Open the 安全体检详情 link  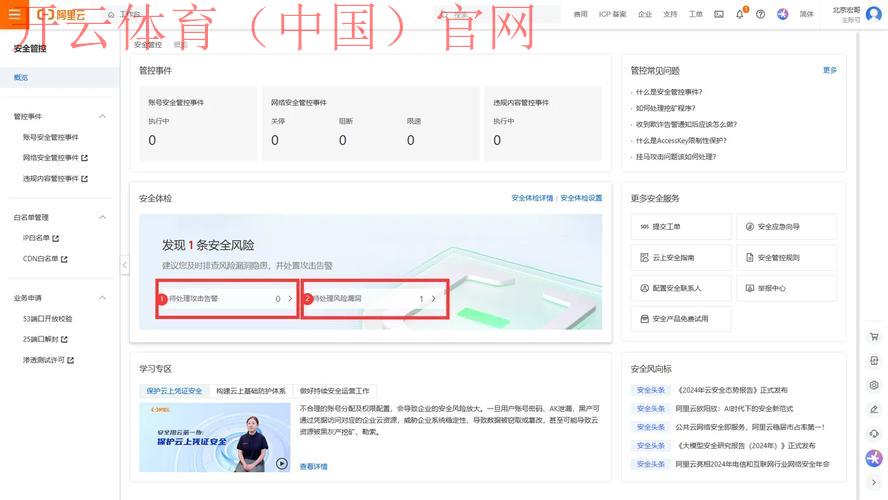pos(532,198)
